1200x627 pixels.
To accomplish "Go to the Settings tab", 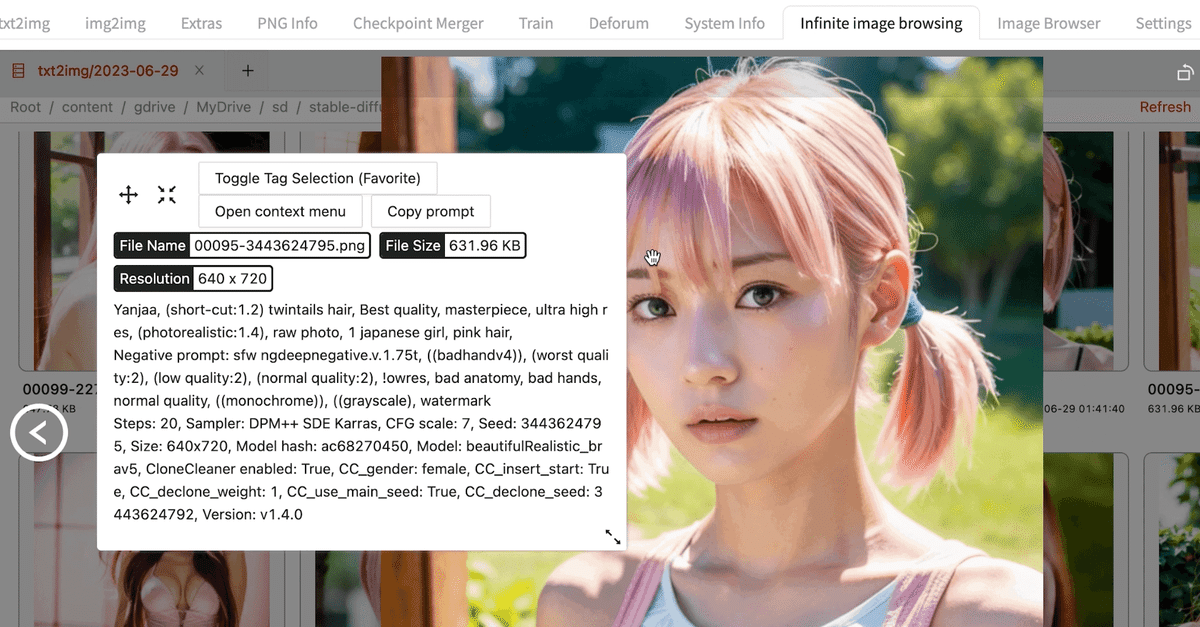I will click(x=1163, y=22).
